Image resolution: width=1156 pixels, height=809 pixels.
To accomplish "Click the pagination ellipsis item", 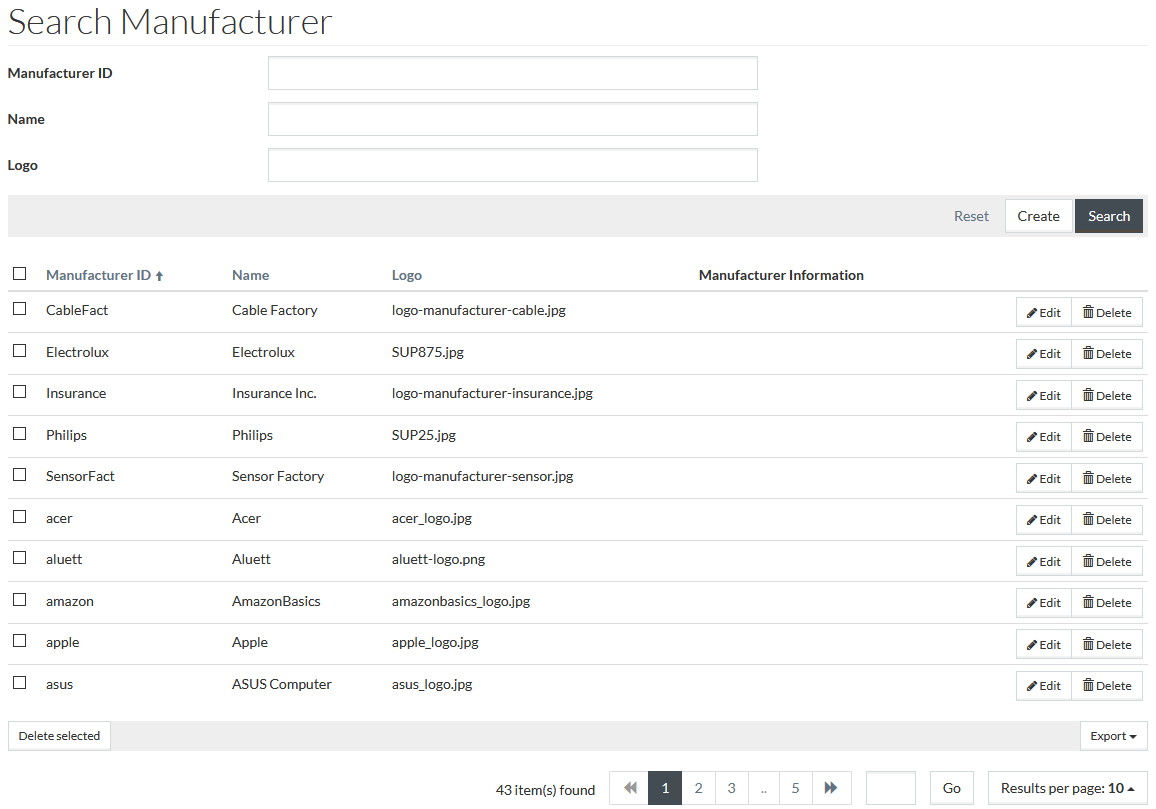I will (x=764, y=788).
